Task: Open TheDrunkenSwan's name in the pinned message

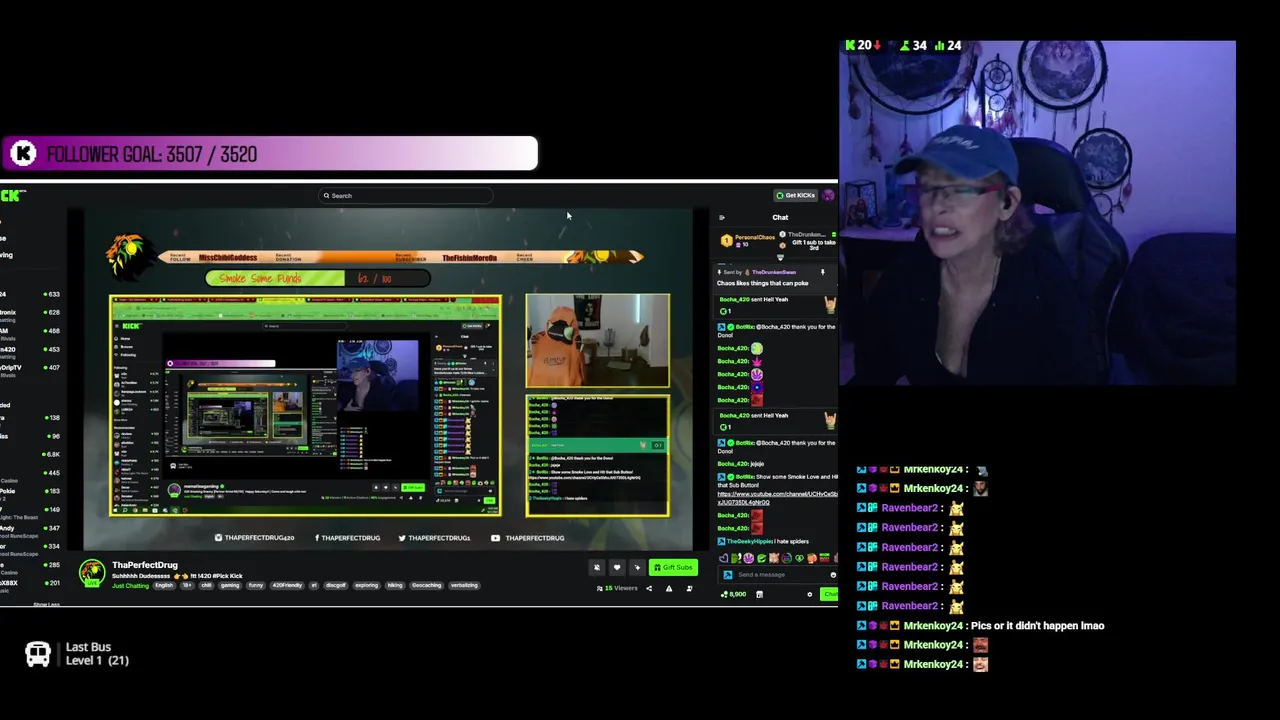Action: coord(773,272)
